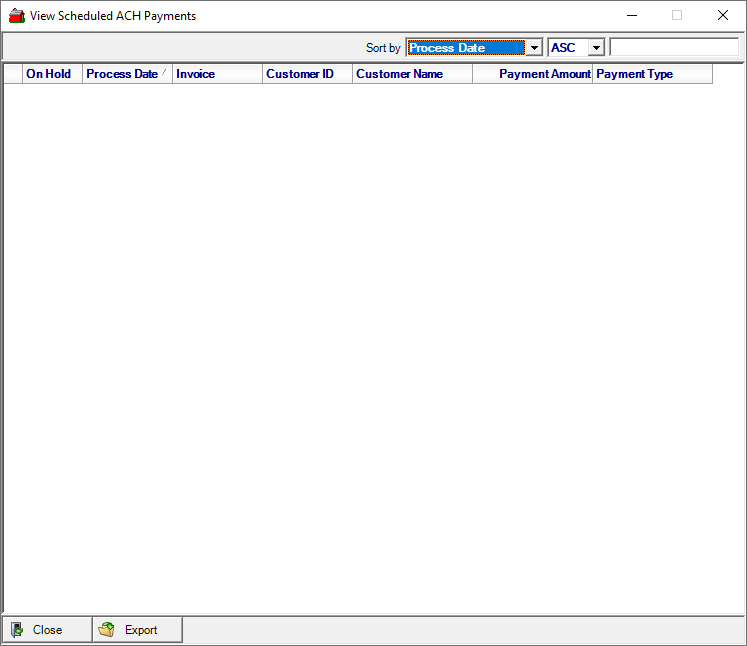The image size is (747, 646).
Task: Click the ASC text in the sort order box
Action: pyautogui.click(x=566, y=48)
